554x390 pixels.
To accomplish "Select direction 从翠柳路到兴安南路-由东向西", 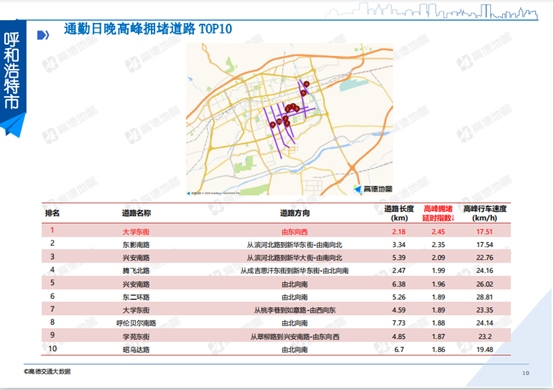I will tap(295, 337).
